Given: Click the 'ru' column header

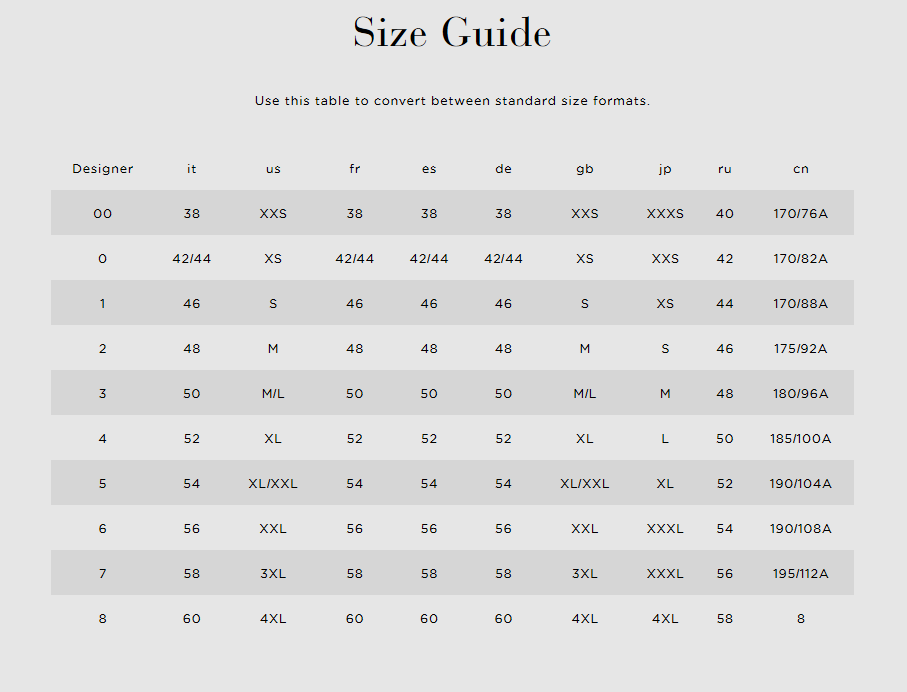Looking at the screenshot, I should coord(725,169).
